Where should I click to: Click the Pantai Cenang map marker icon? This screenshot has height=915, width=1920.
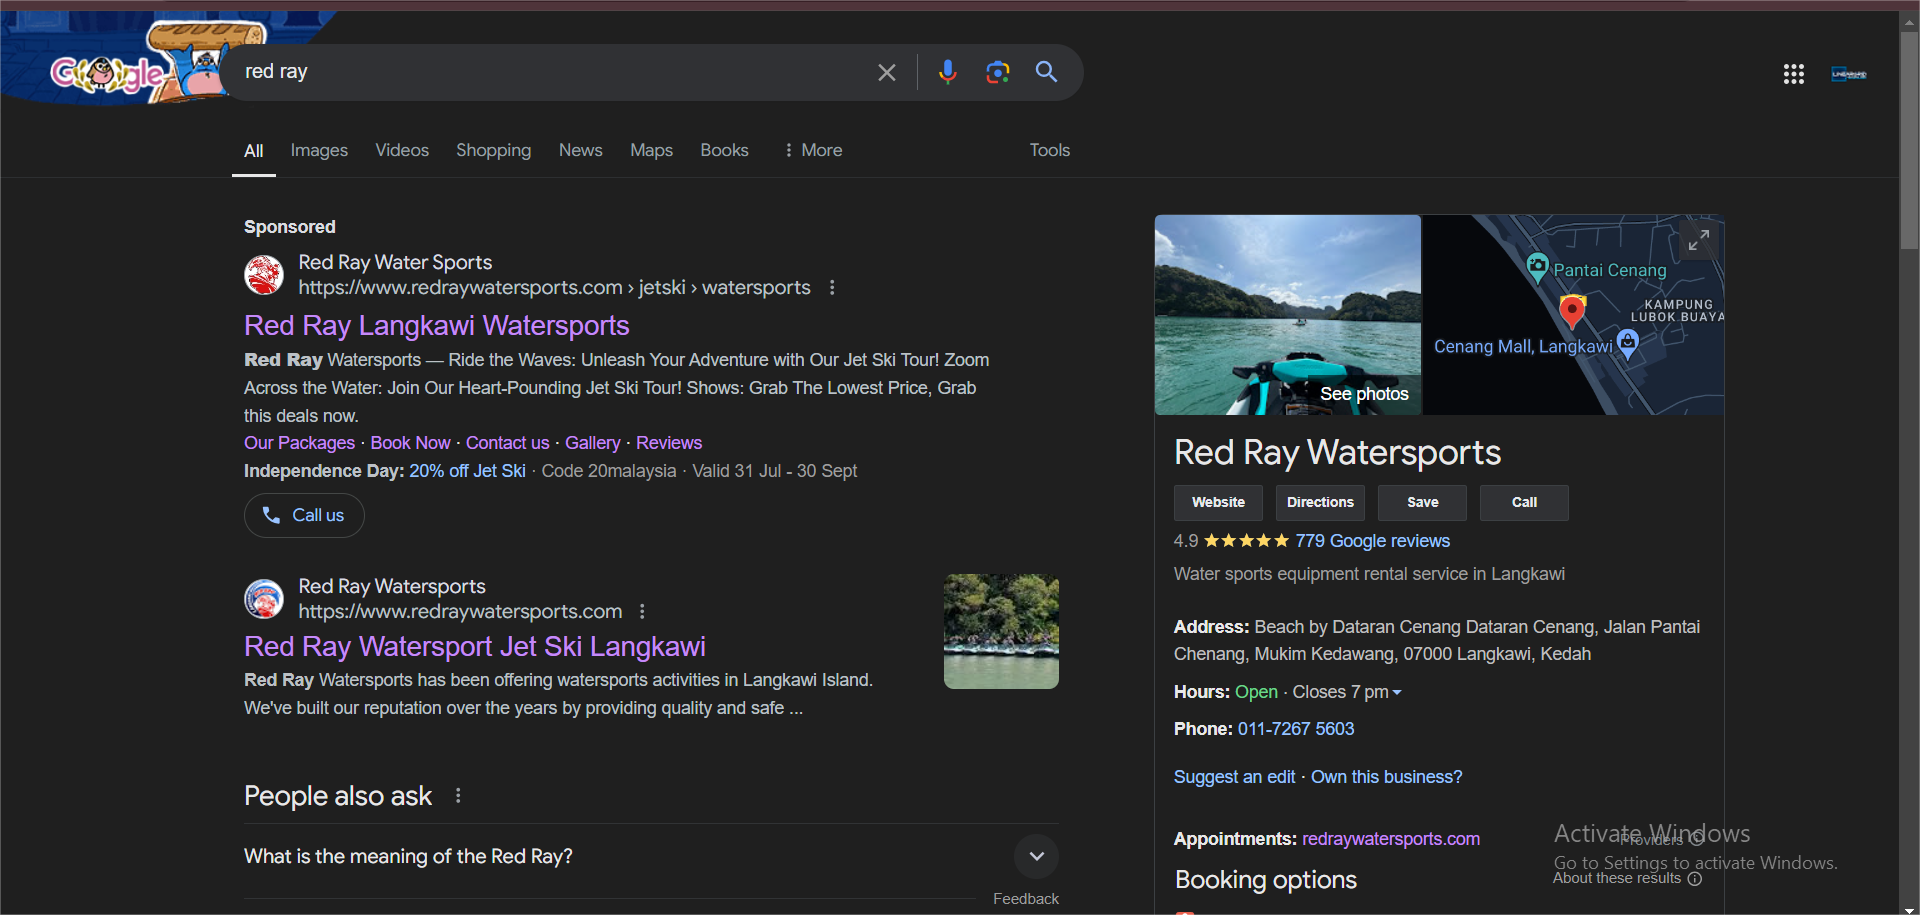point(1538,267)
